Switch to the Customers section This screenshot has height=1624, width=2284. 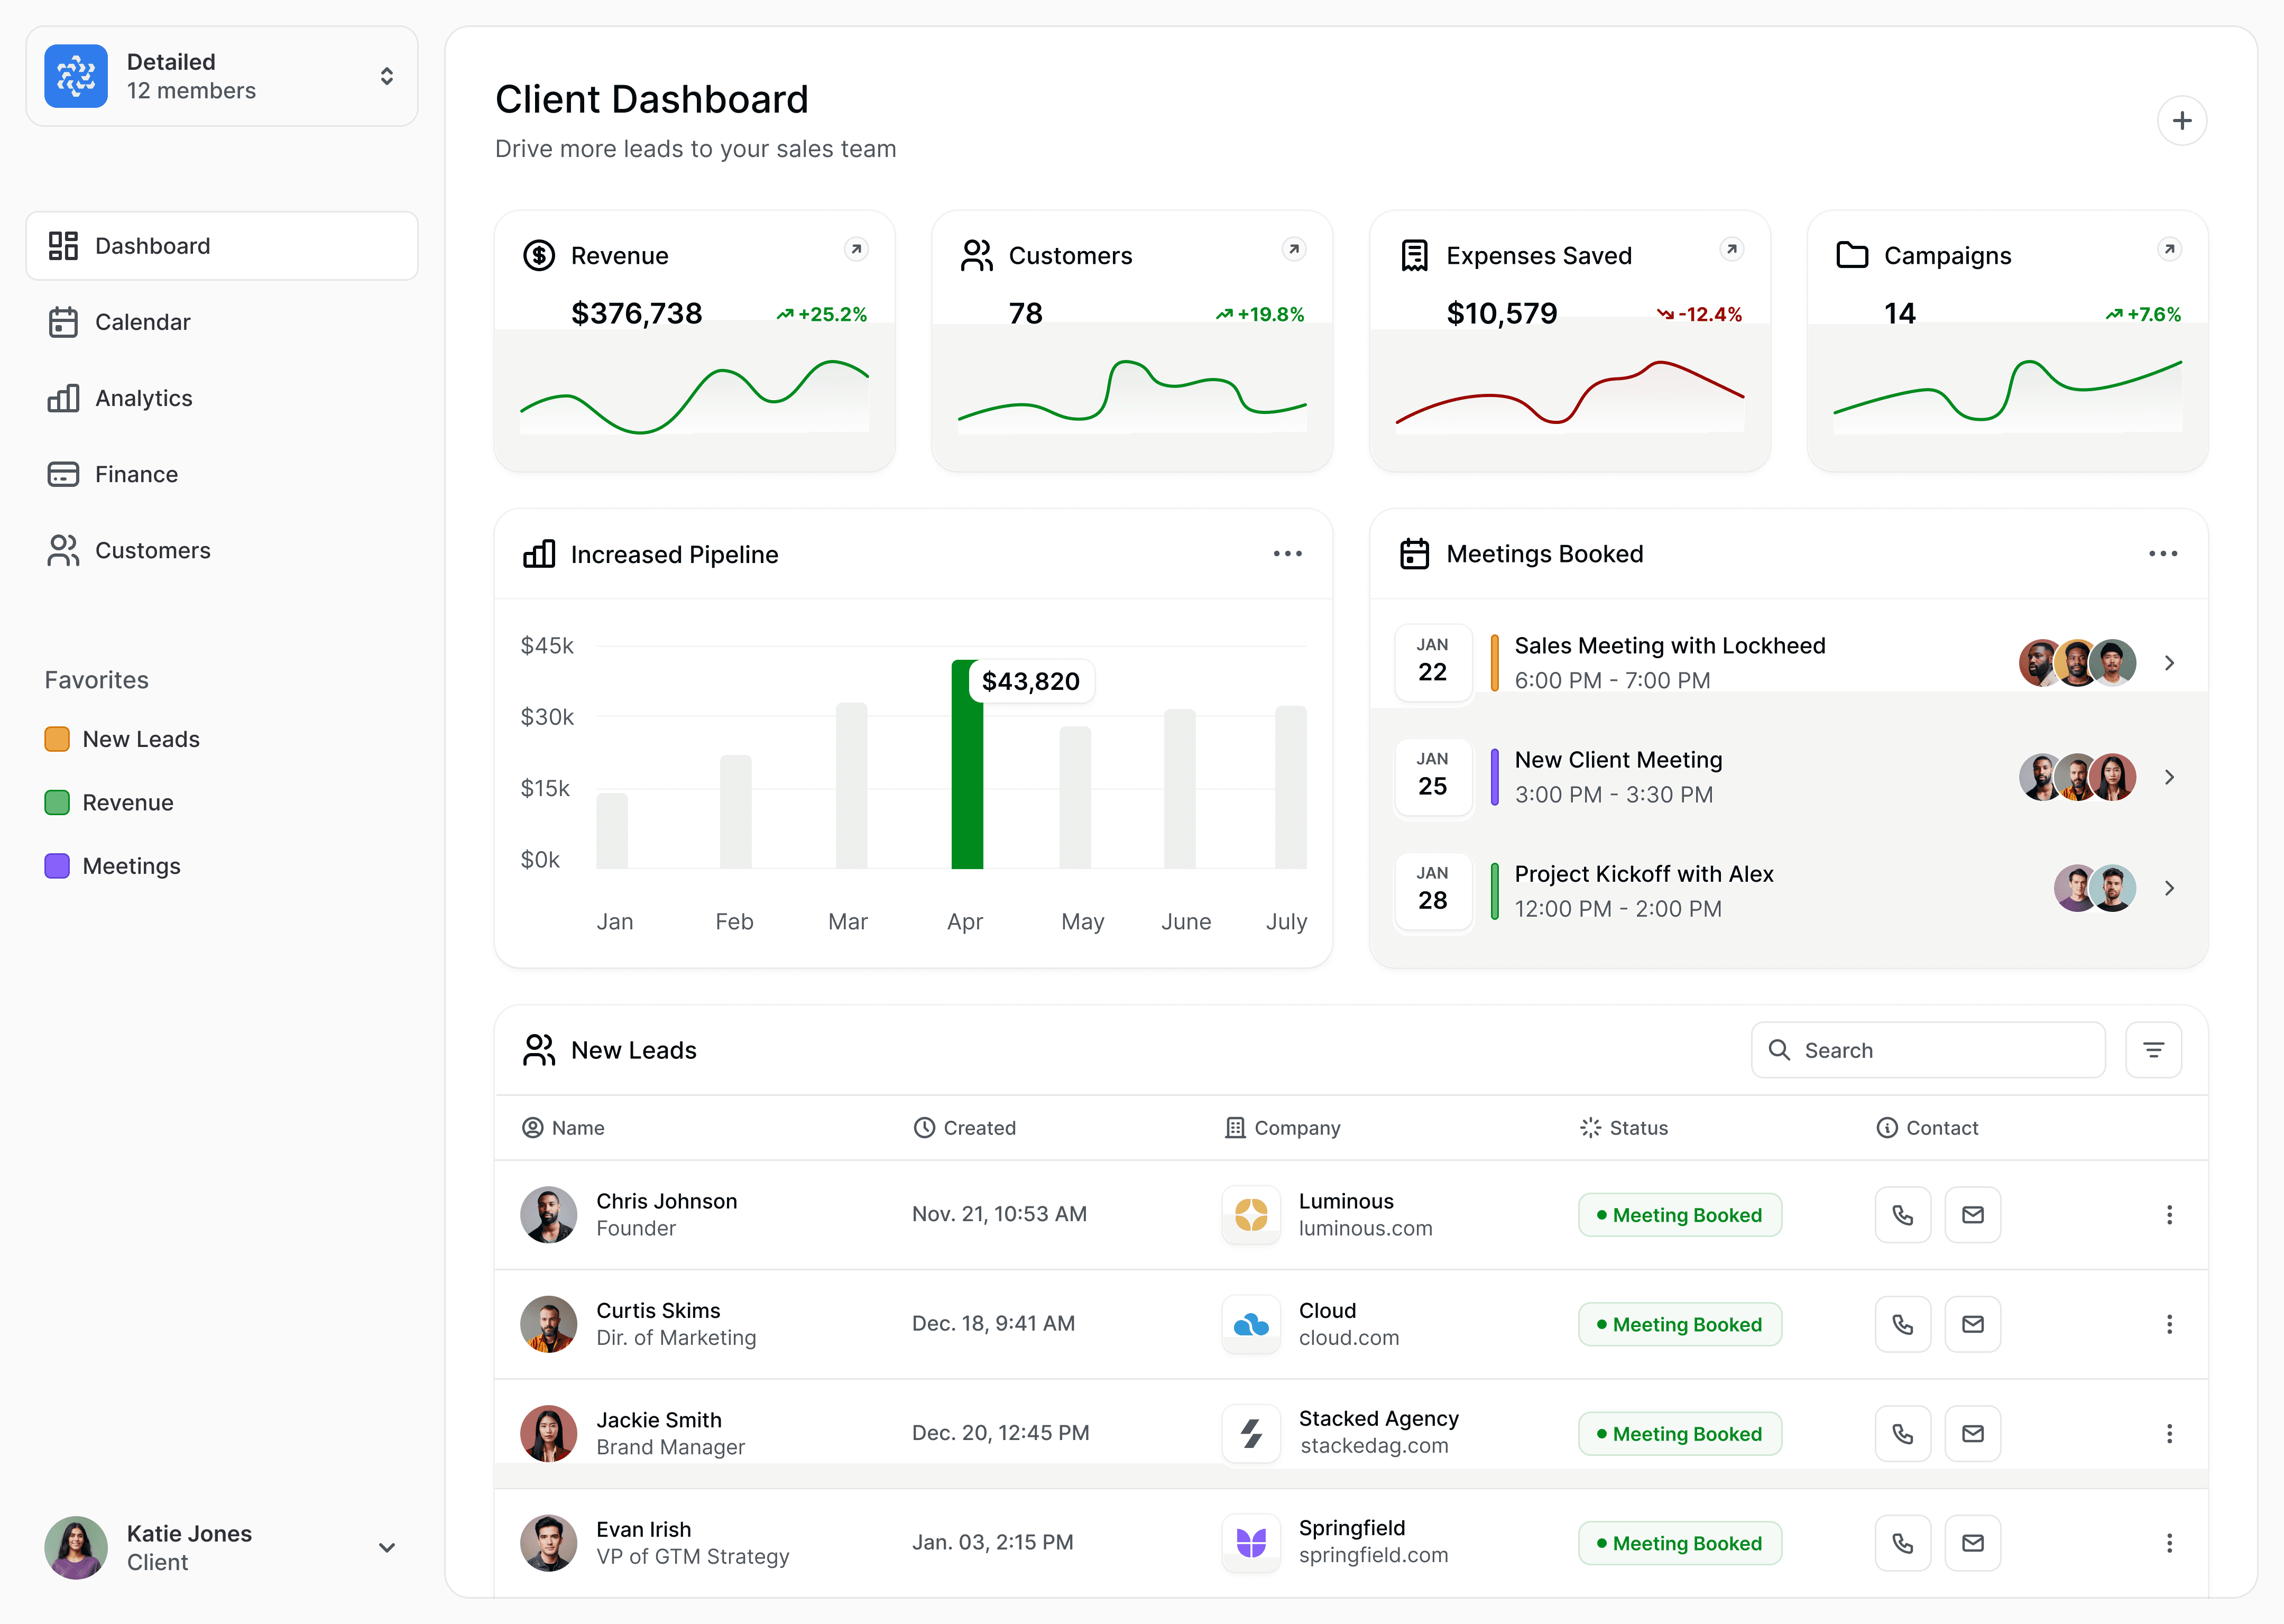pos(152,550)
